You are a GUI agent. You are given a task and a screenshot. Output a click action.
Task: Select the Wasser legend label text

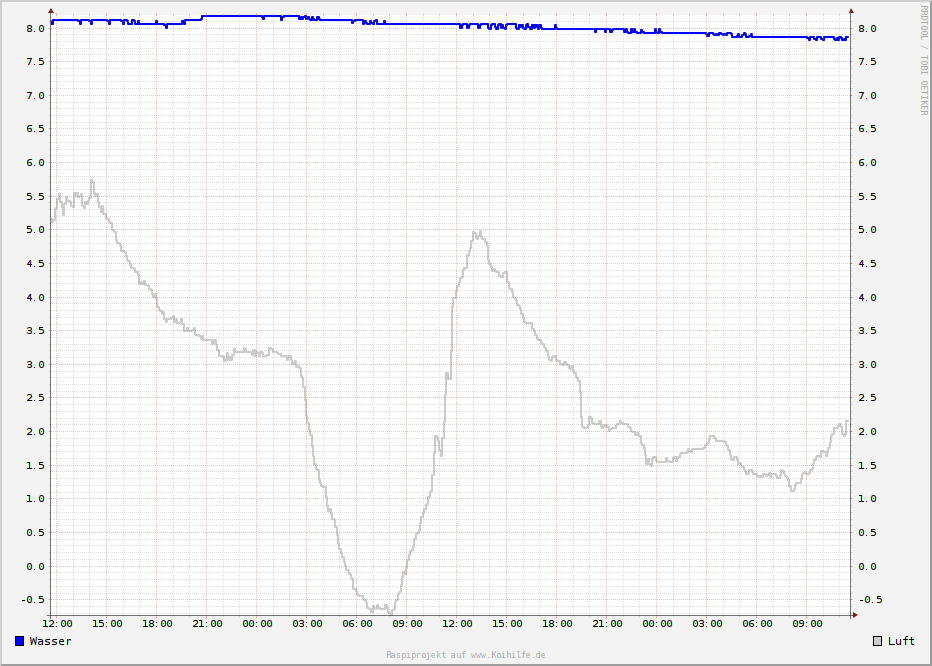[50, 641]
